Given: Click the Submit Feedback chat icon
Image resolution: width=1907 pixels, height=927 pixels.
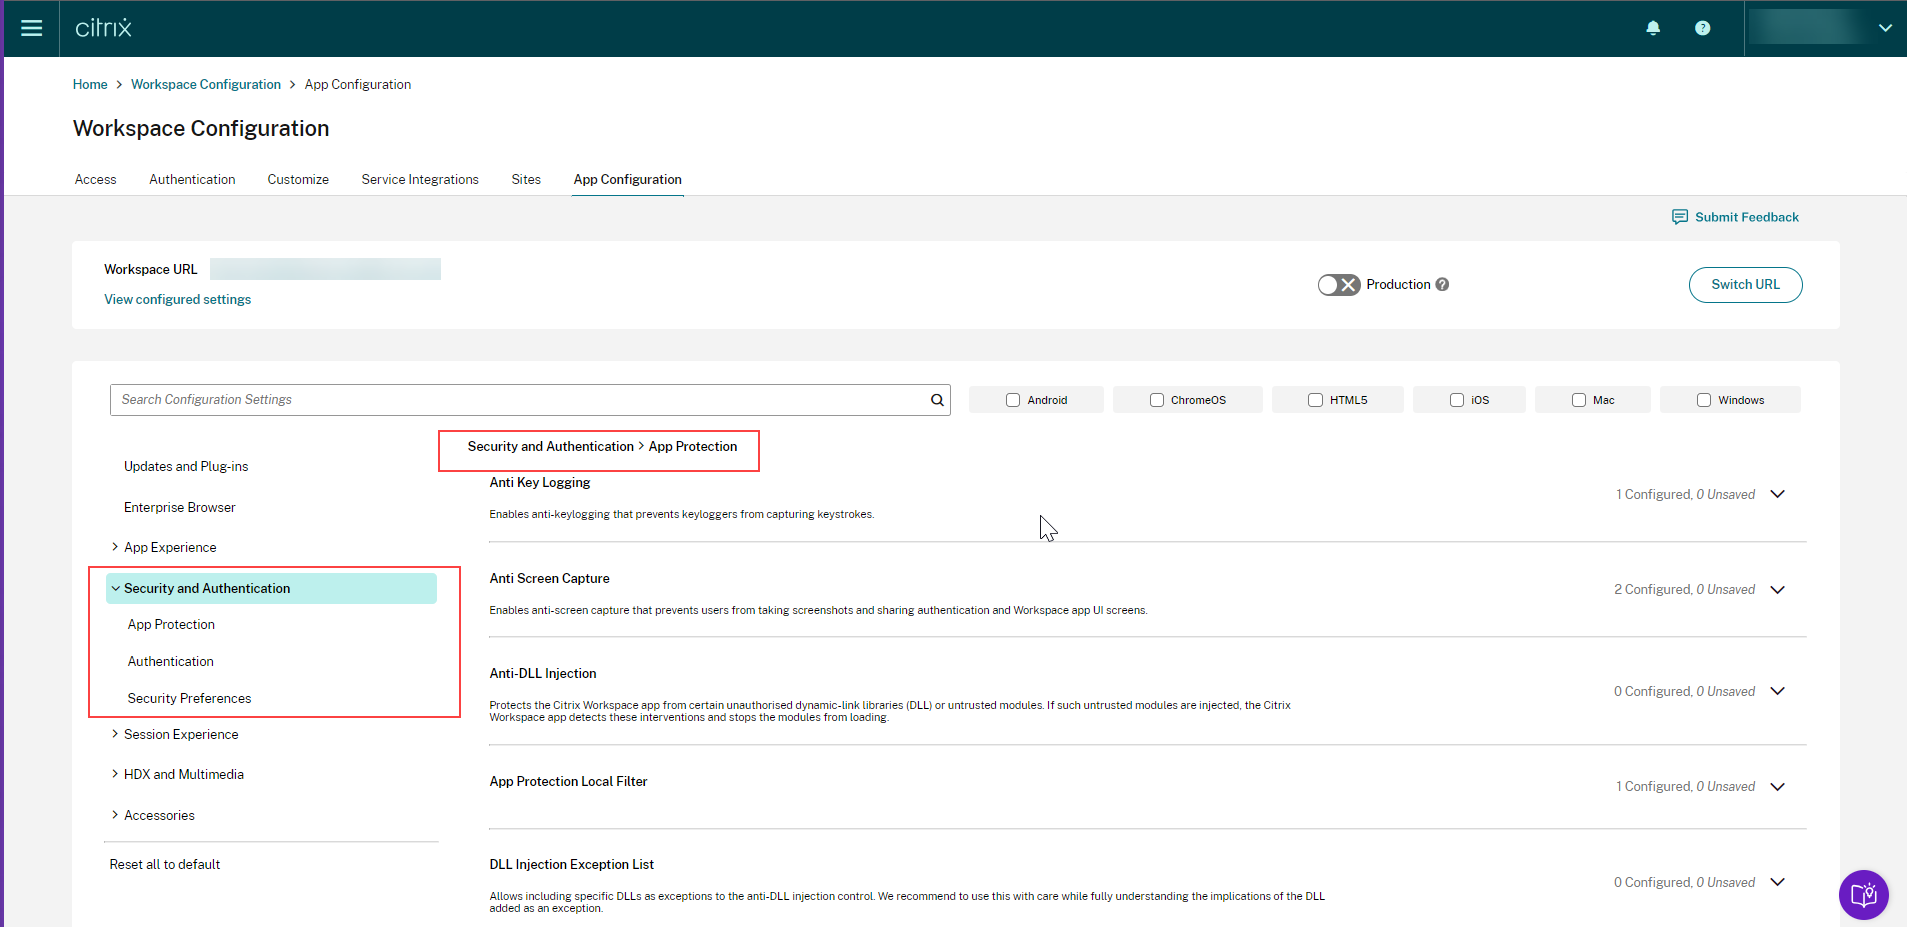Looking at the screenshot, I should click(1680, 217).
